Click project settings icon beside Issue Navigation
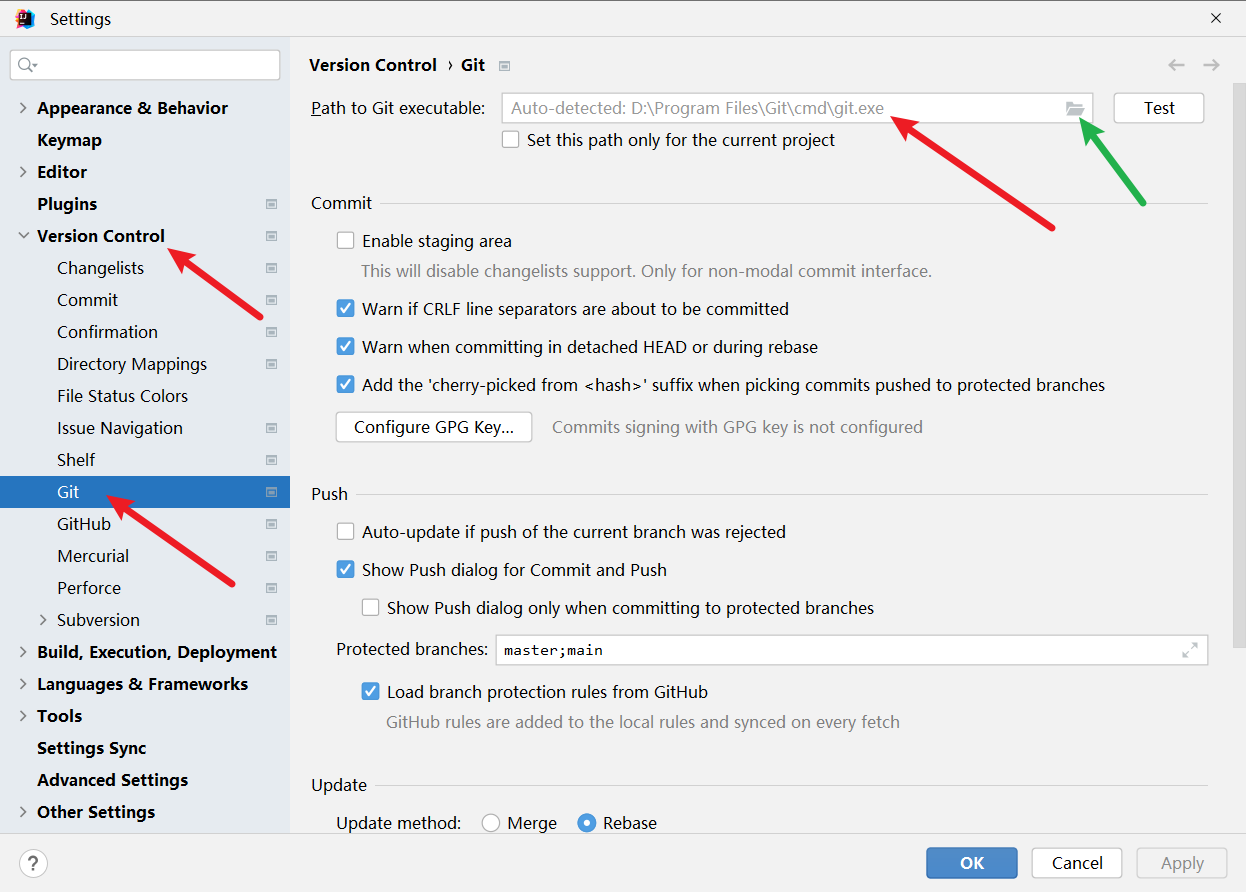The image size is (1246, 892). (x=271, y=428)
